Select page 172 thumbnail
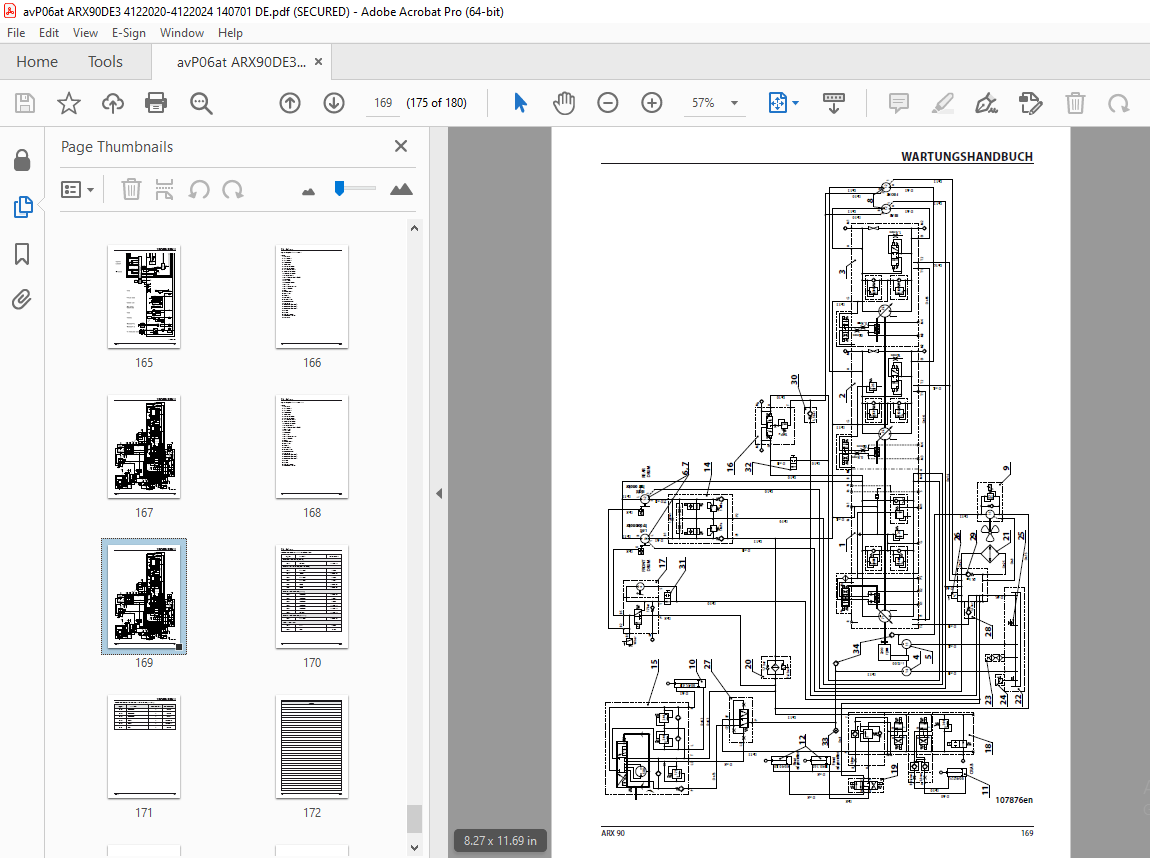This screenshot has height=858, width=1150. [x=312, y=747]
